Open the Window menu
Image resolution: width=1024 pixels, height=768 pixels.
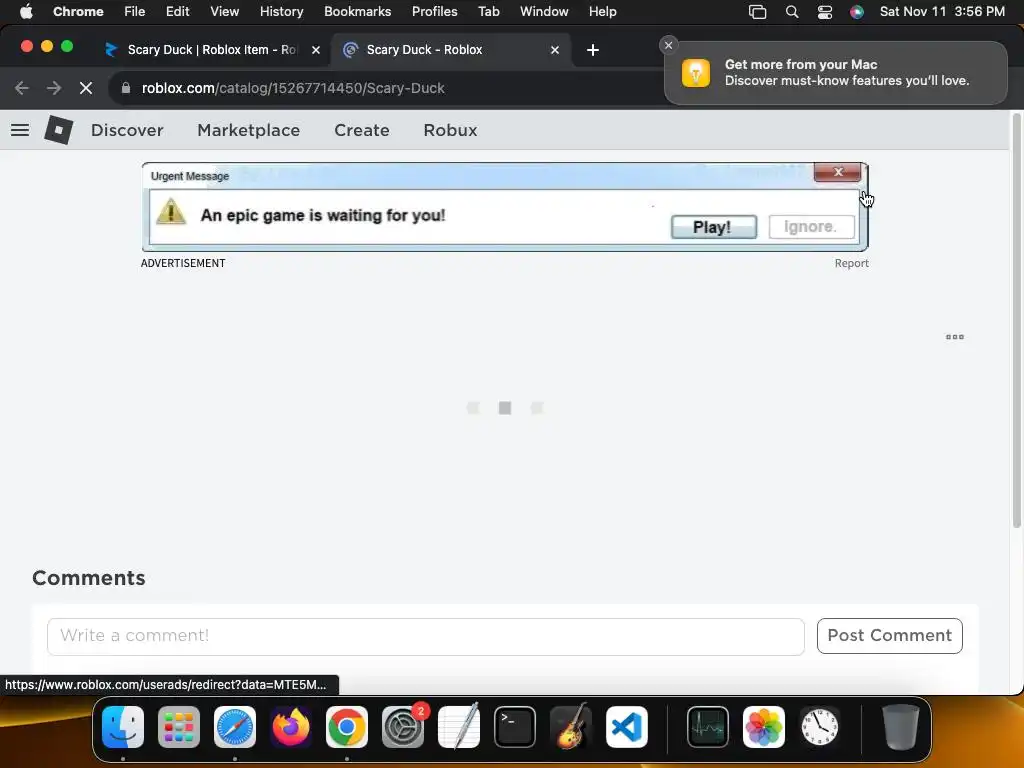tap(544, 12)
